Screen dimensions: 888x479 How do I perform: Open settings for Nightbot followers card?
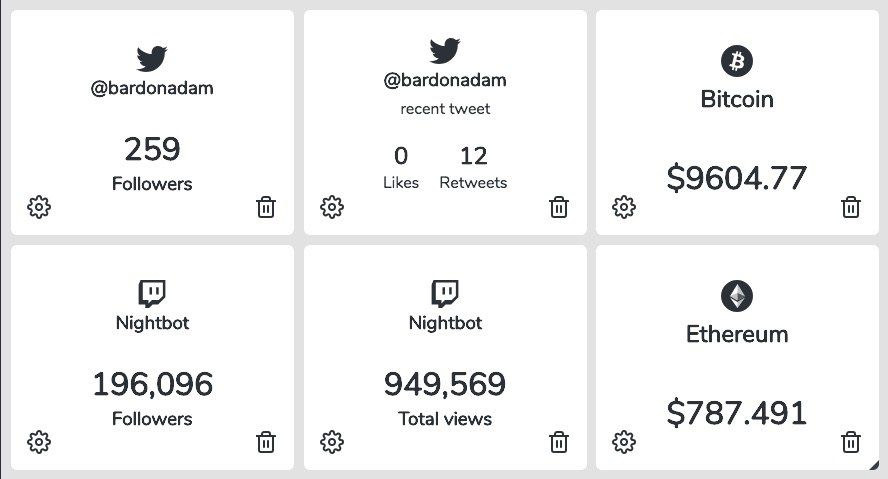(39, 442)
